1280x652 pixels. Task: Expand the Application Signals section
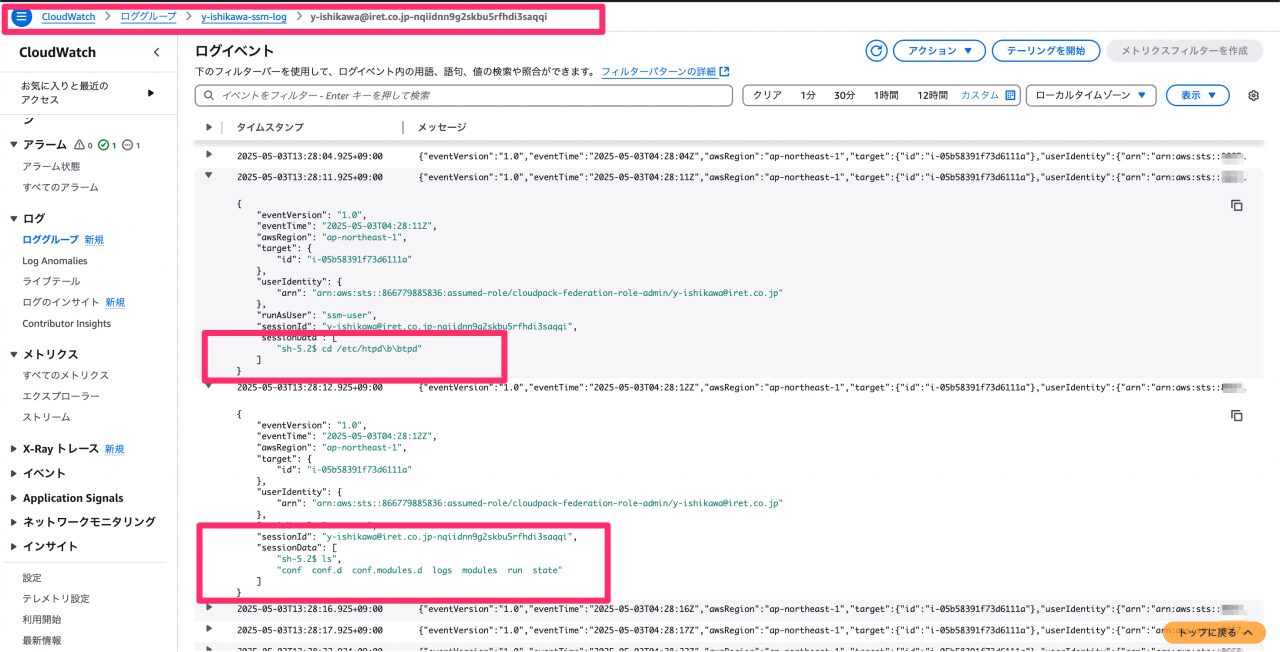tap(14, 498)
